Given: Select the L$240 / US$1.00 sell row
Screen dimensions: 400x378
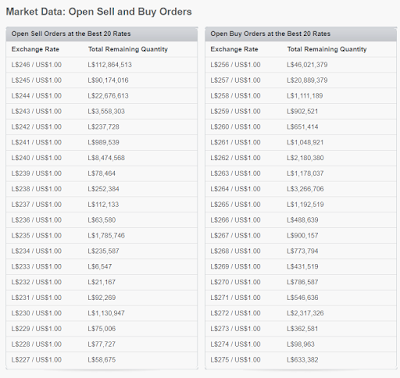Looking at the screenshot, I should (102, 158).
